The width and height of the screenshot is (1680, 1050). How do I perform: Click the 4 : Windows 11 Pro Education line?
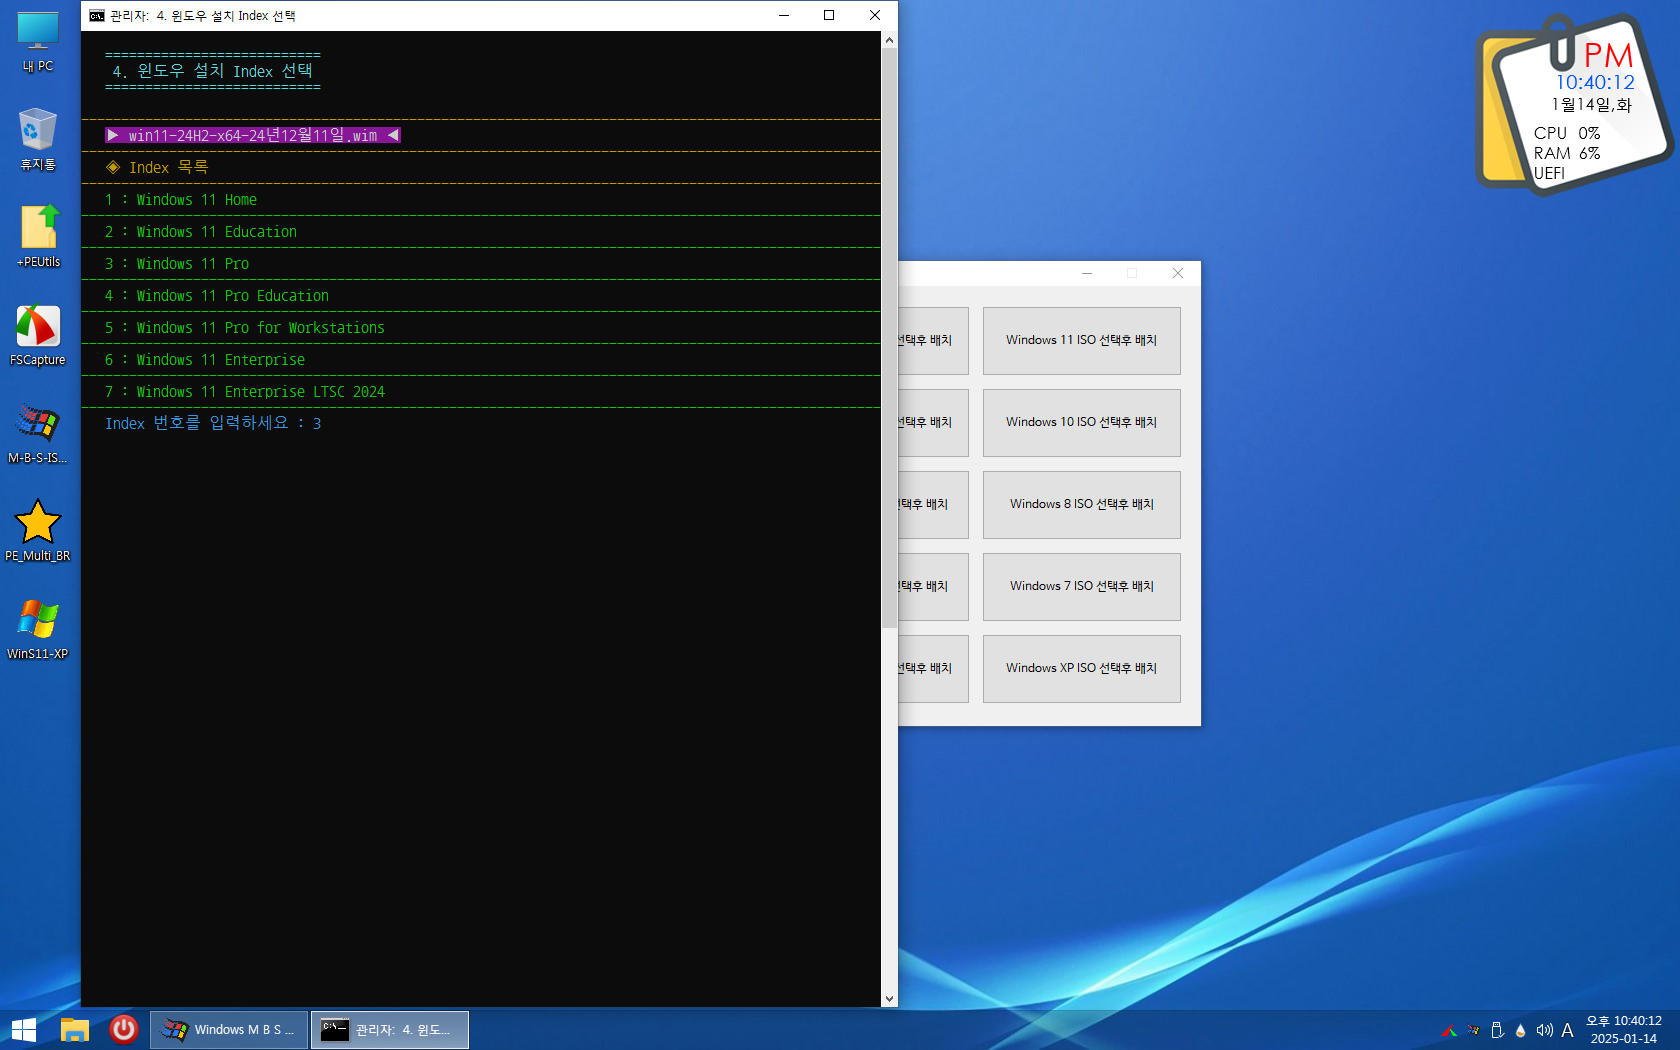(217, 295)
